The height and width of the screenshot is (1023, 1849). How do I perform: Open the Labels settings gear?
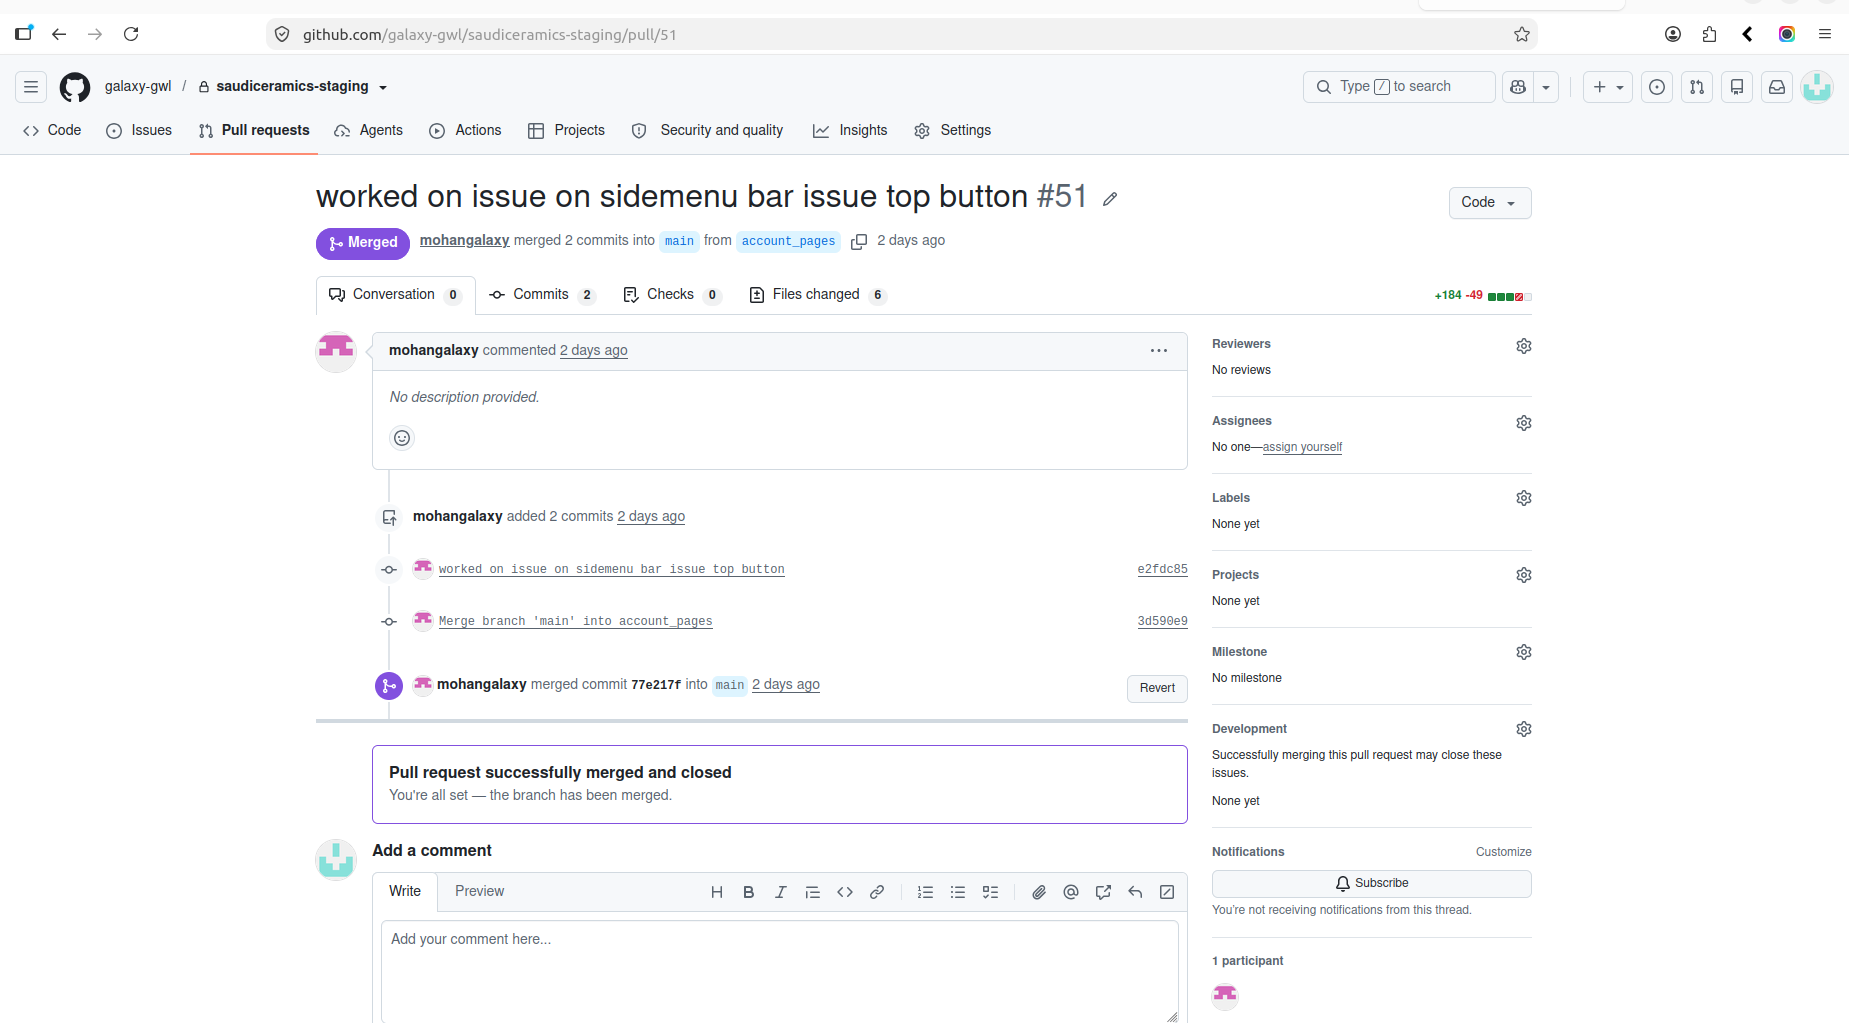tap(1524, 498)
